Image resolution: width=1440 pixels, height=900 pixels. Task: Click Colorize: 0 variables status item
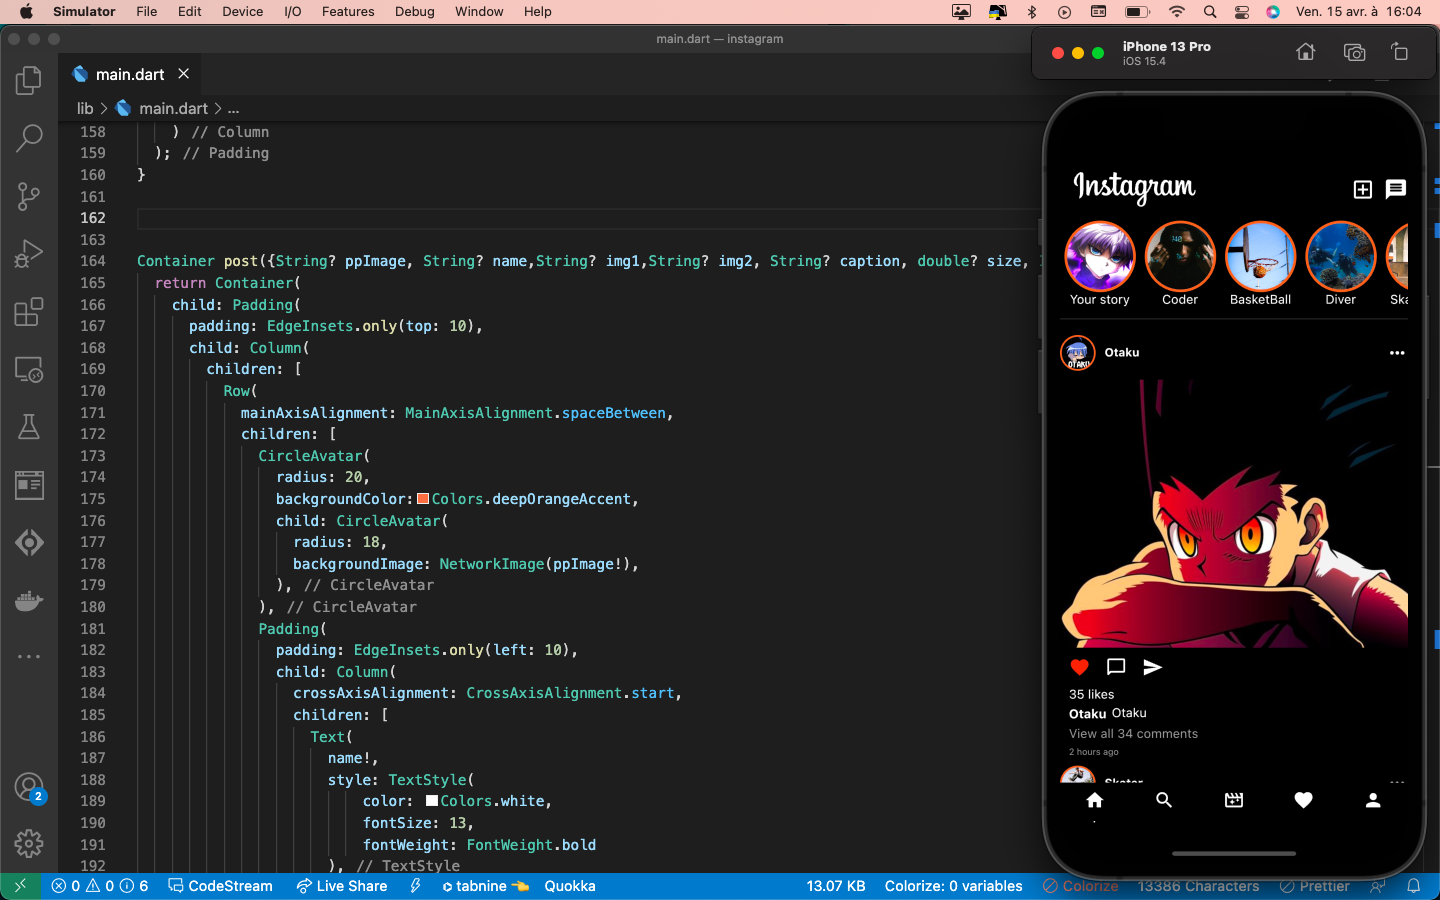pyautogui.click(x=953, y=886)
